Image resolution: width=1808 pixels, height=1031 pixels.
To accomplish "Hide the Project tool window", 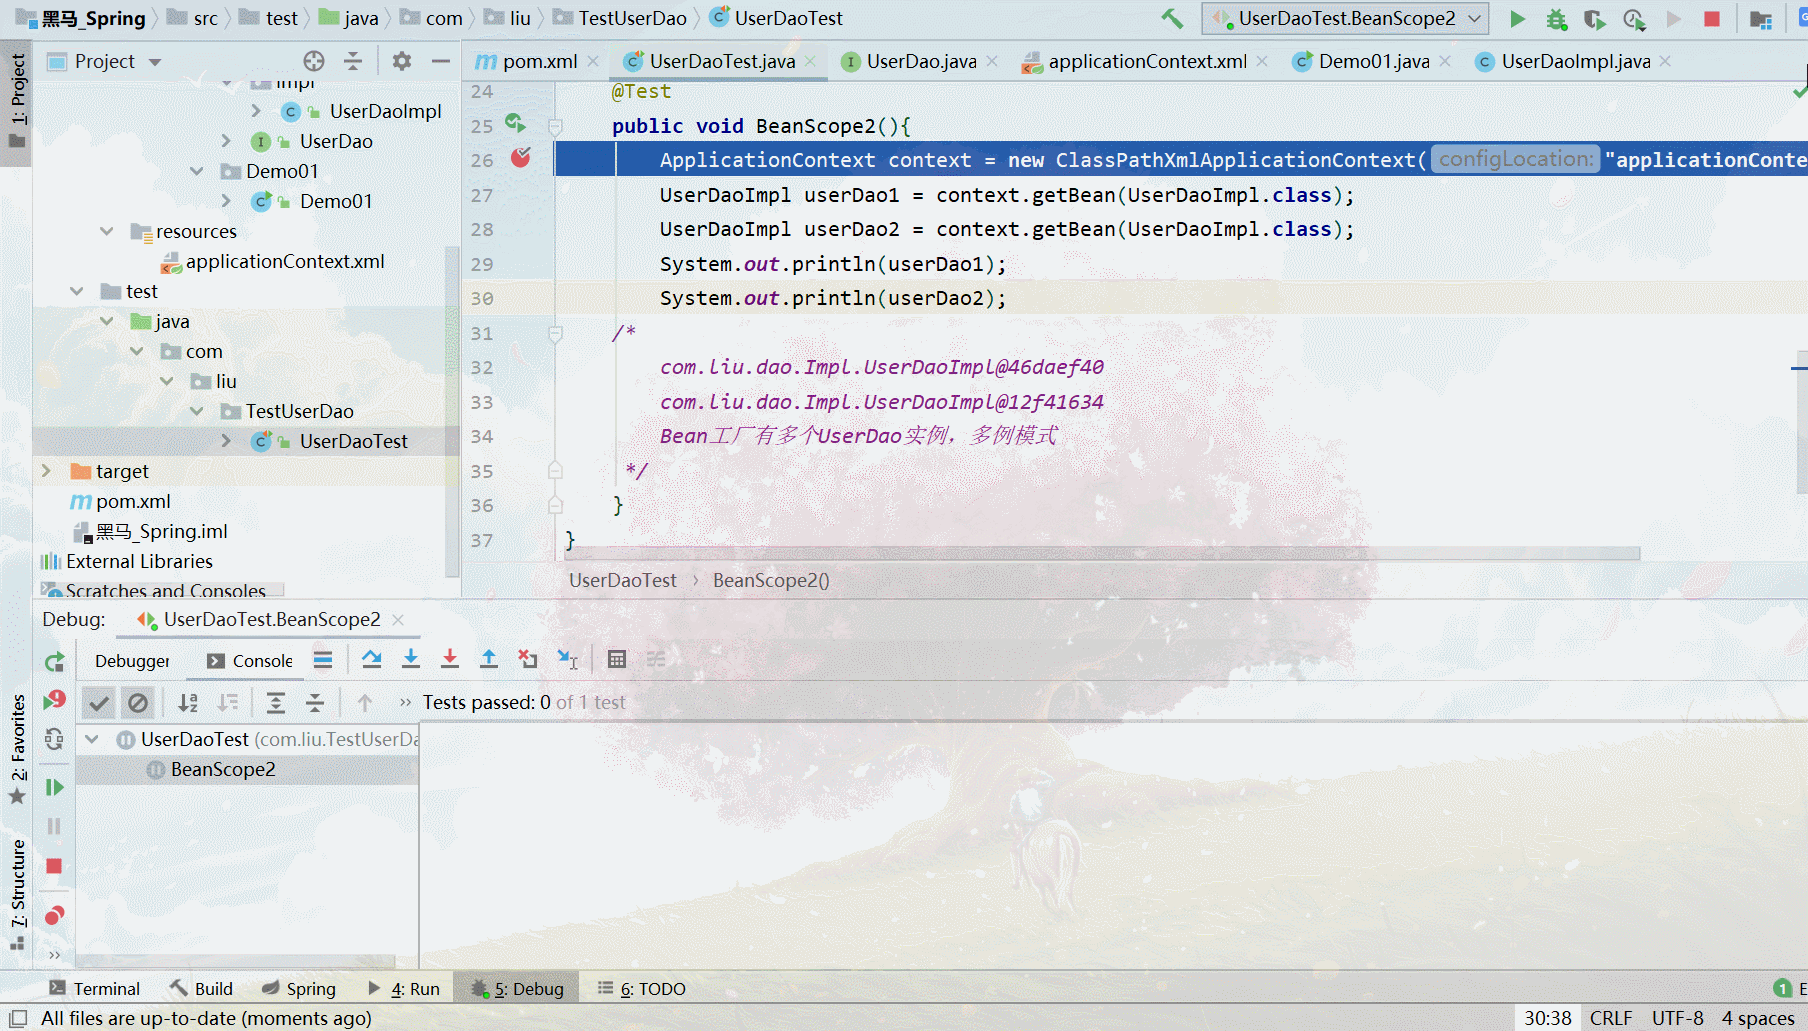I will [x=441, y=61].
